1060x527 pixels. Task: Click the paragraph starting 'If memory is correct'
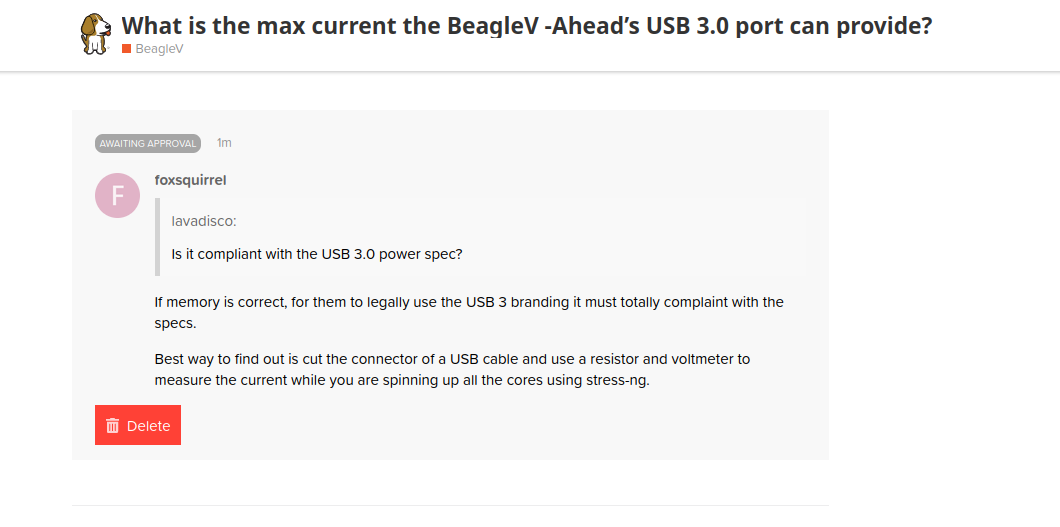click(x=469, y=312)
